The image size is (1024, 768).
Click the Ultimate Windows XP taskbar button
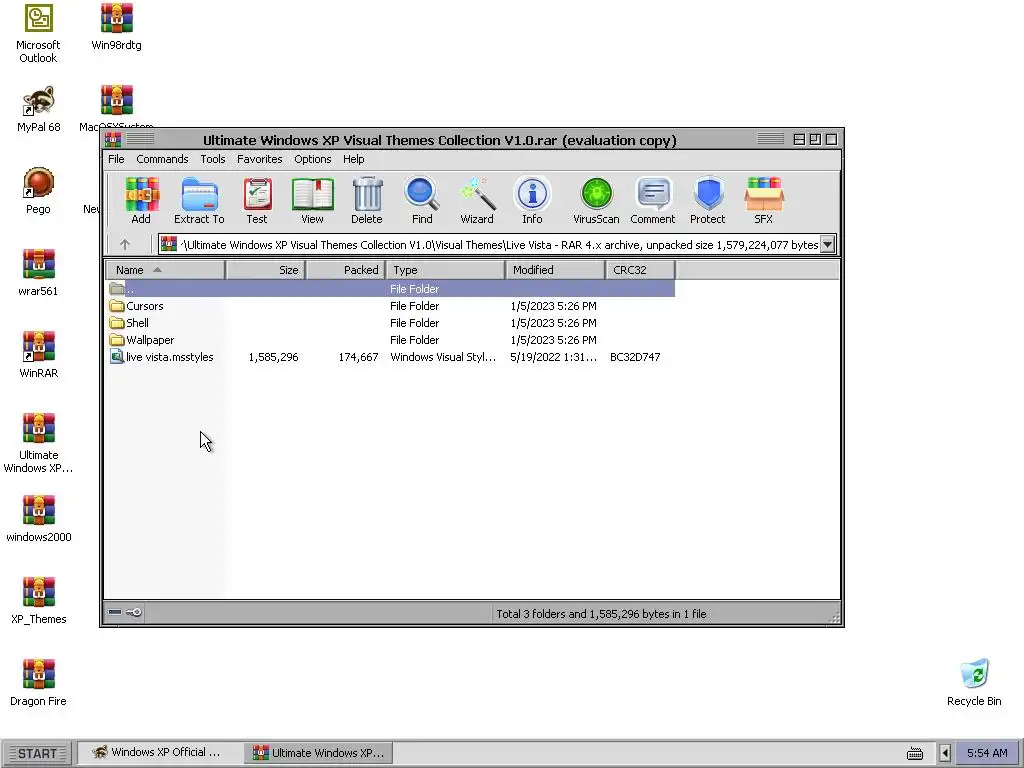click(319, 752)
